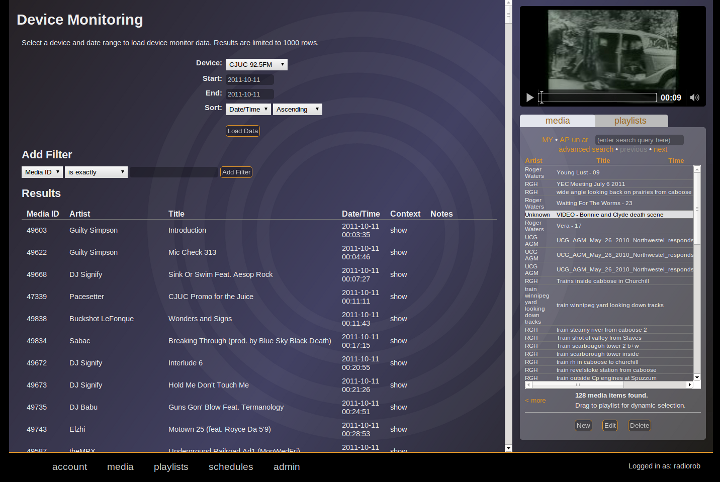Open the Date/Time sort dropdown
Image resolution: width=720 pixels, height=482 pixels.
point(248,109)
